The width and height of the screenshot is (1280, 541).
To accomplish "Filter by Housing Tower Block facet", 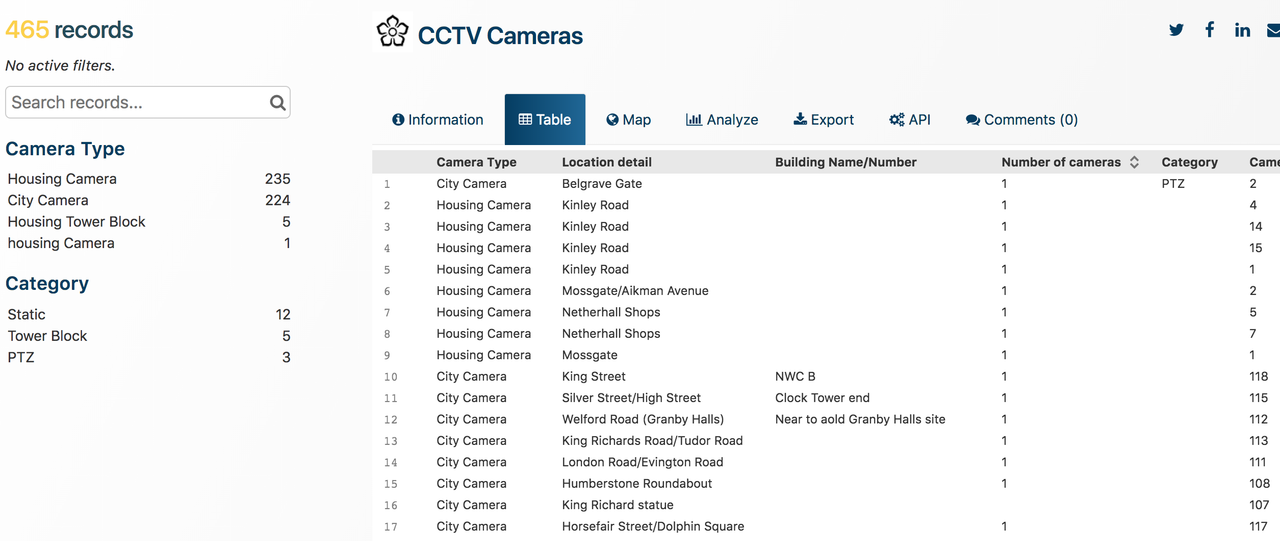I will (148, 222).
